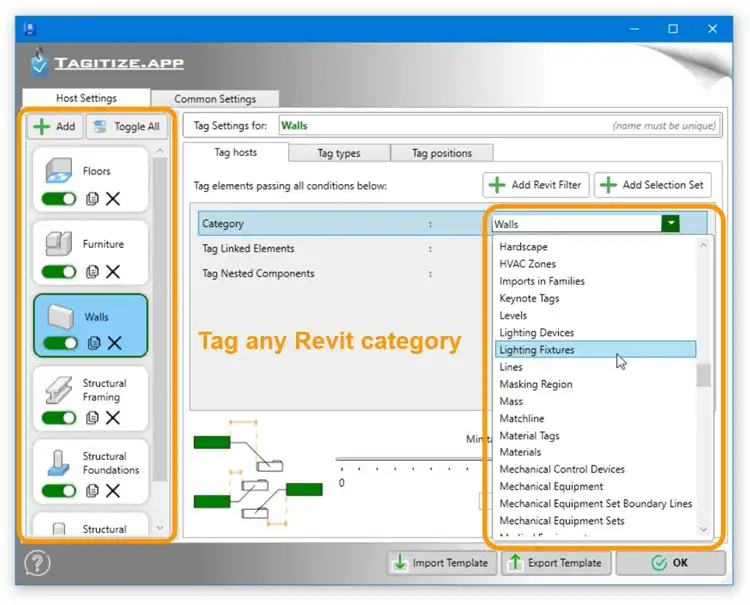
Task: Toggle off the Floors tagging switch
Action: (59, 199)
